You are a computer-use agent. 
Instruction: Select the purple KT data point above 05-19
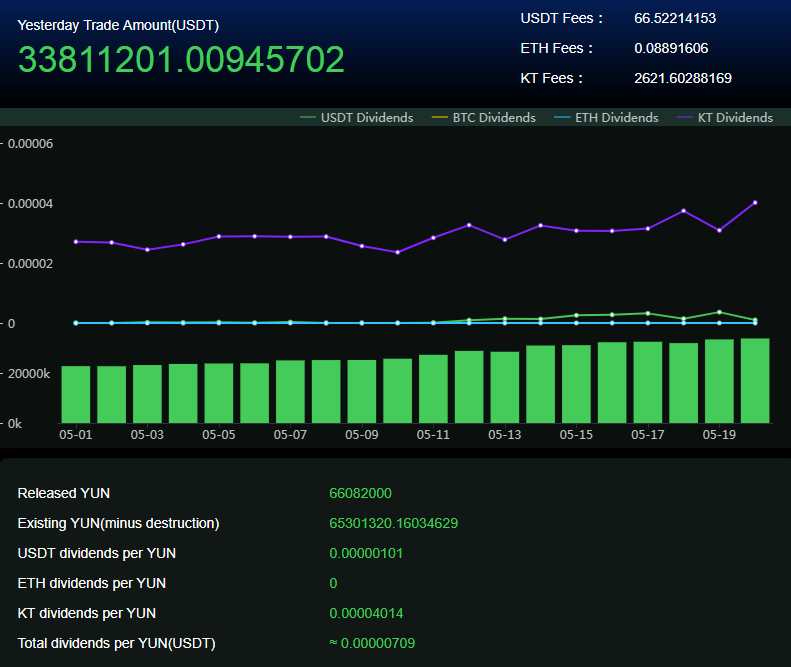click(719, 231)
